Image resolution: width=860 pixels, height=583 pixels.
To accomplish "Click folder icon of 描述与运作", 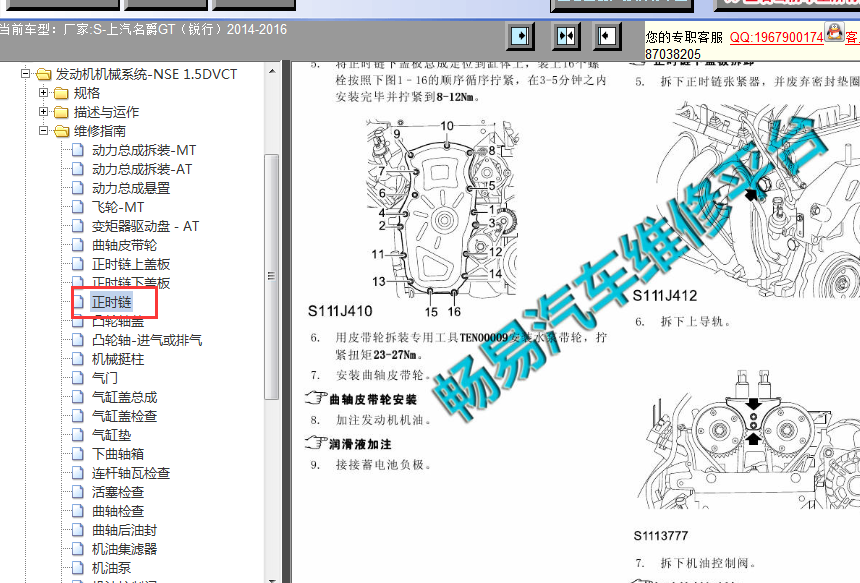I will tap(61, 112).
